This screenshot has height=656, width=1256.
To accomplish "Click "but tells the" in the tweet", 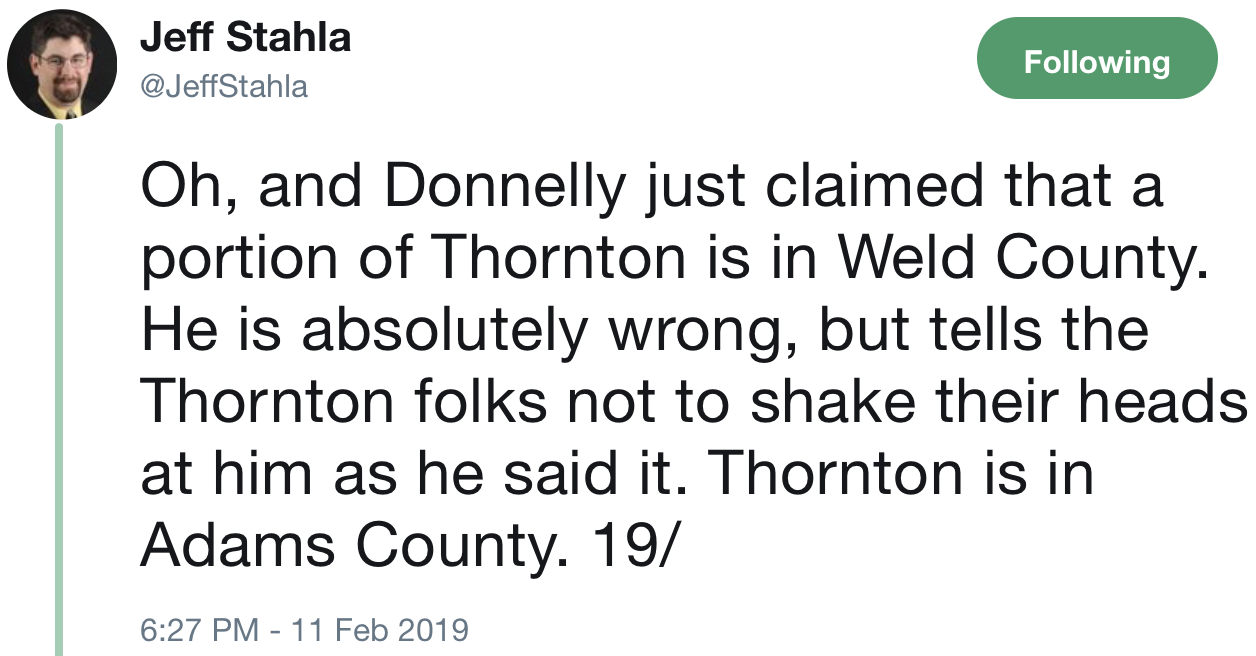I will coord(984,330).
